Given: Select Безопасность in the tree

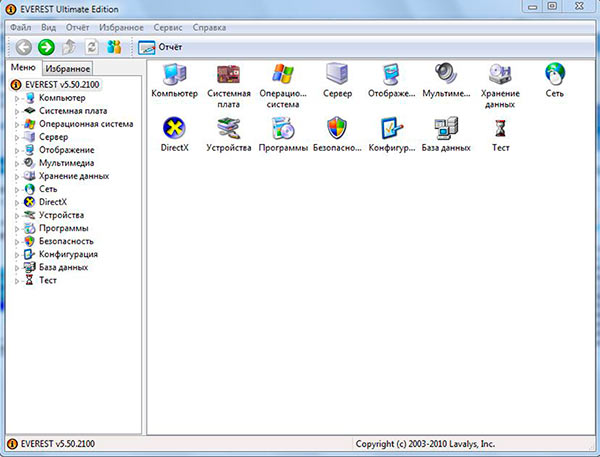Looking at the screenshot, I should (66, 241).
